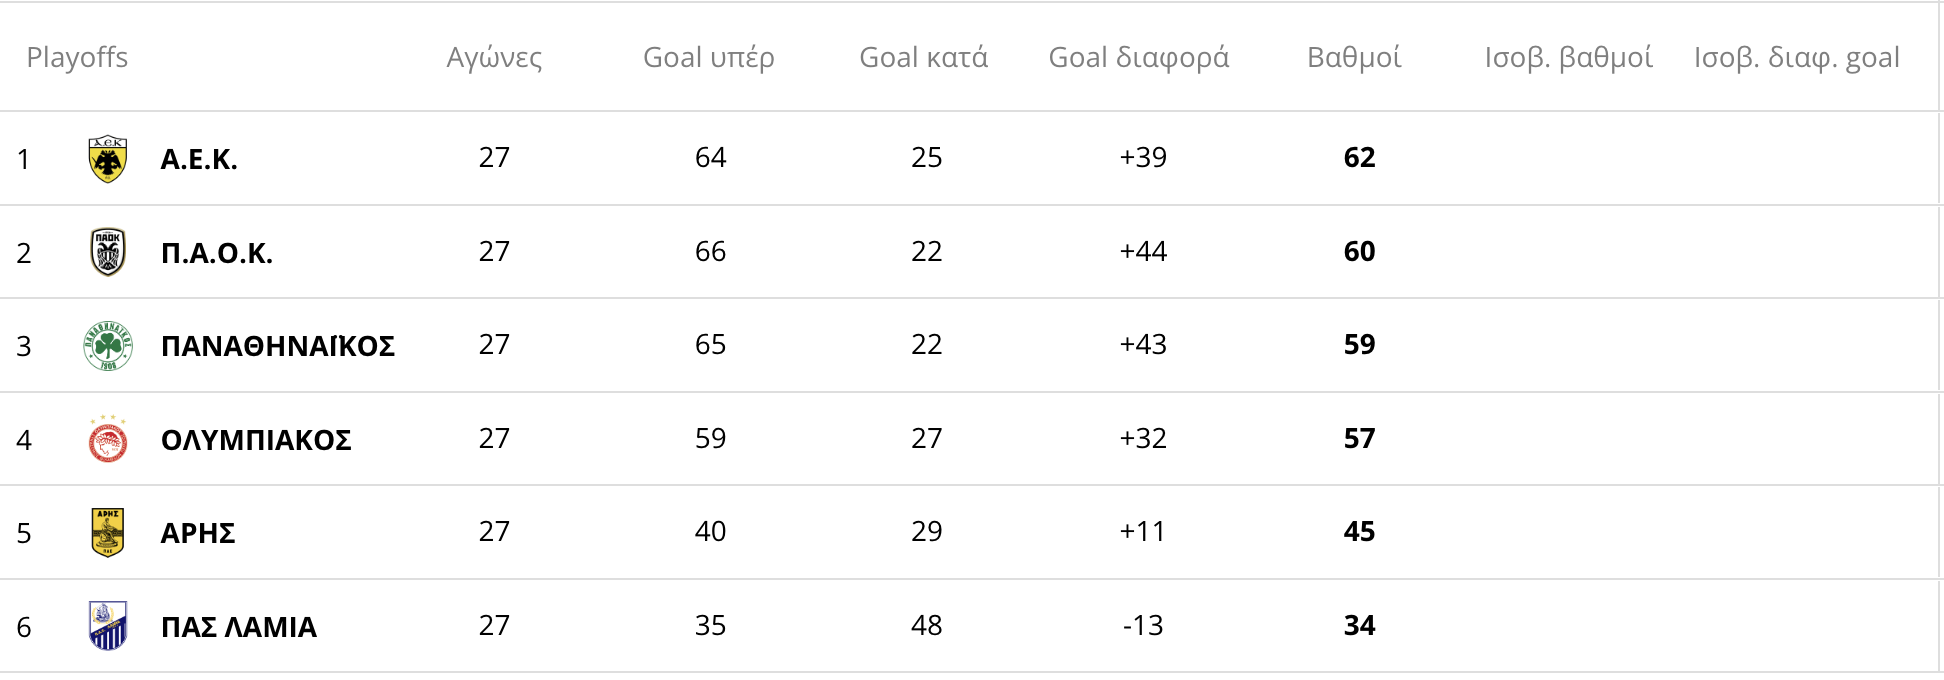
Task: Click the Ισοβ. βαθμοί column header
Action: coord(1568,58)
